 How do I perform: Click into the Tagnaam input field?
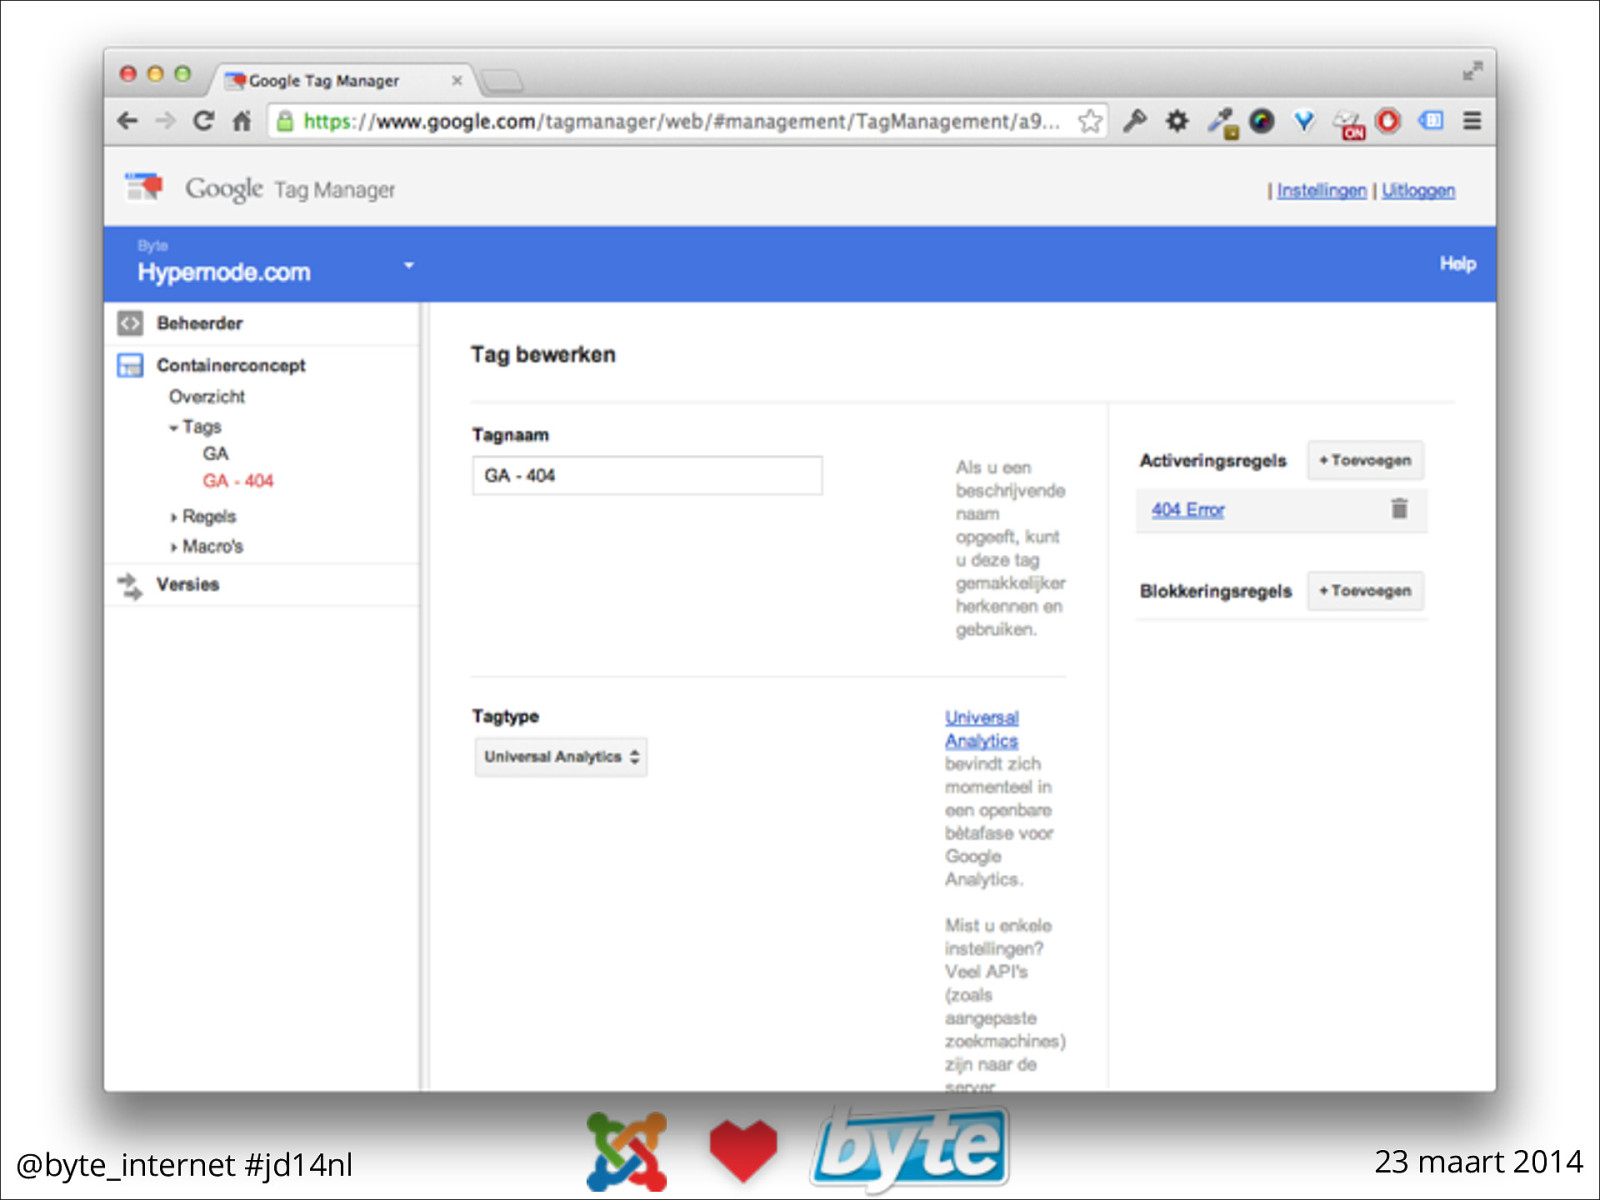click(x=647, y=476)
